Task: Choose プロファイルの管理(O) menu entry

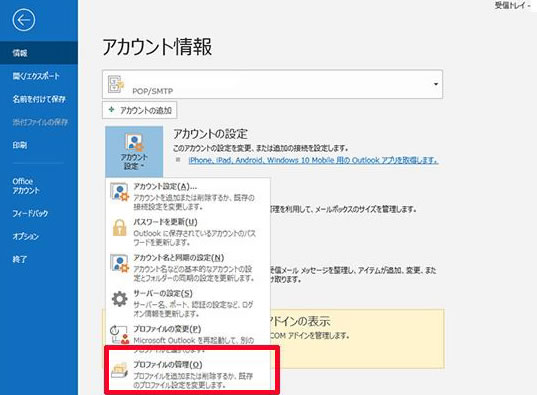Action: 188,374
